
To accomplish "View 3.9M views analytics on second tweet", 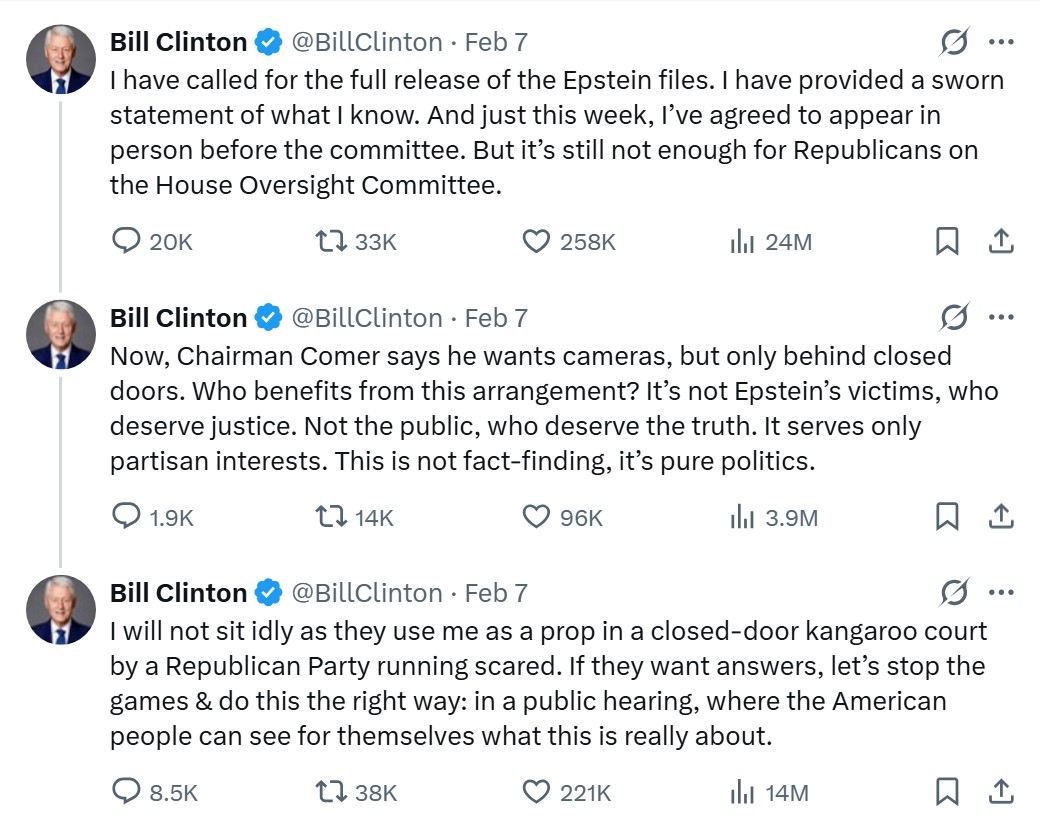I will pos(741,517).
